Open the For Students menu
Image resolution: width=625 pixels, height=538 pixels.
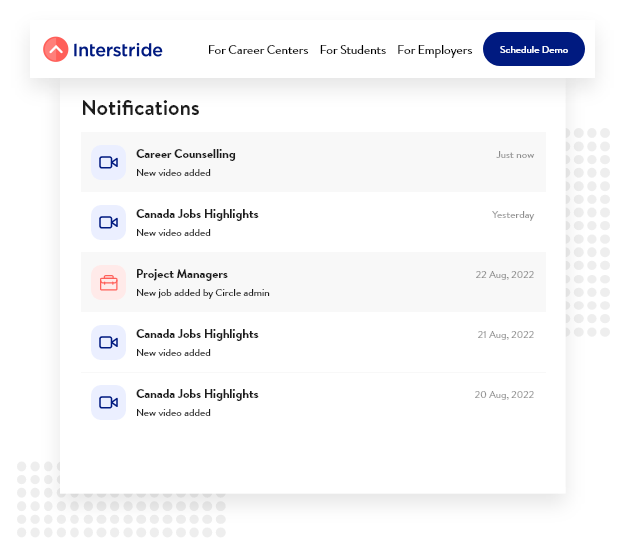click(353, 50)
